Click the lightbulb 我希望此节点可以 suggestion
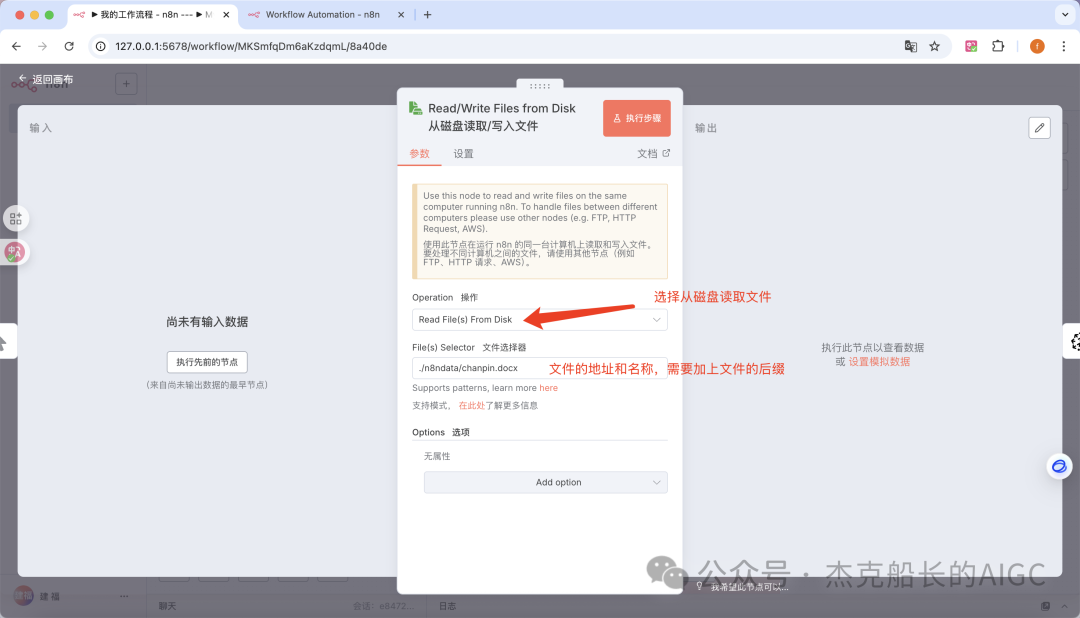 point(742,586)
